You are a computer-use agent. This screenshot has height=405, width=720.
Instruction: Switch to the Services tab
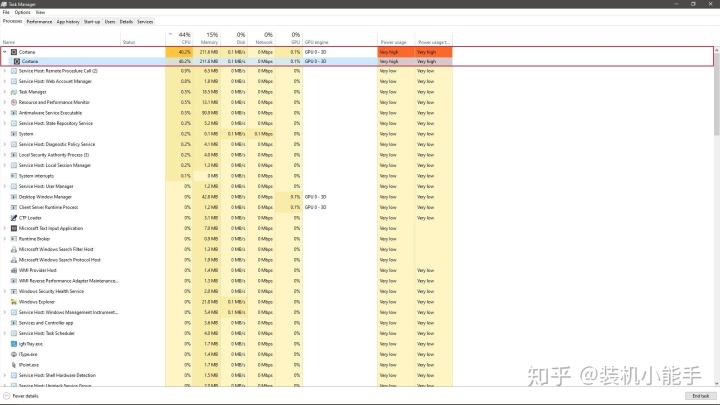145,22
